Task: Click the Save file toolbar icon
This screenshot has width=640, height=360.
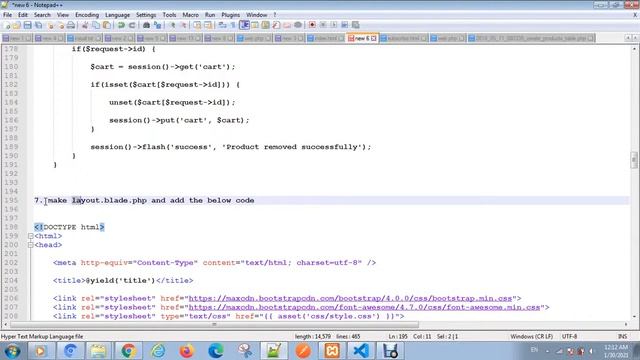Action: tap(27, 25)
